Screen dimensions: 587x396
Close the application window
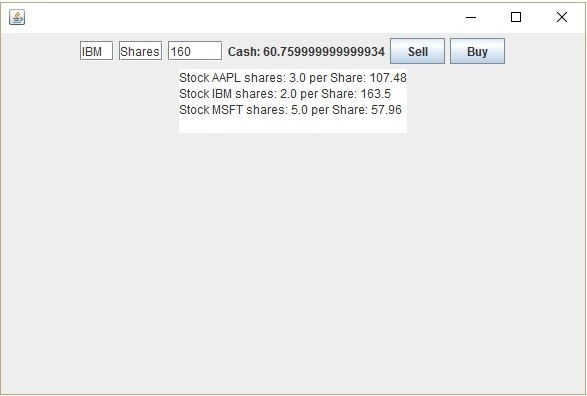click(x=562, y=17)
